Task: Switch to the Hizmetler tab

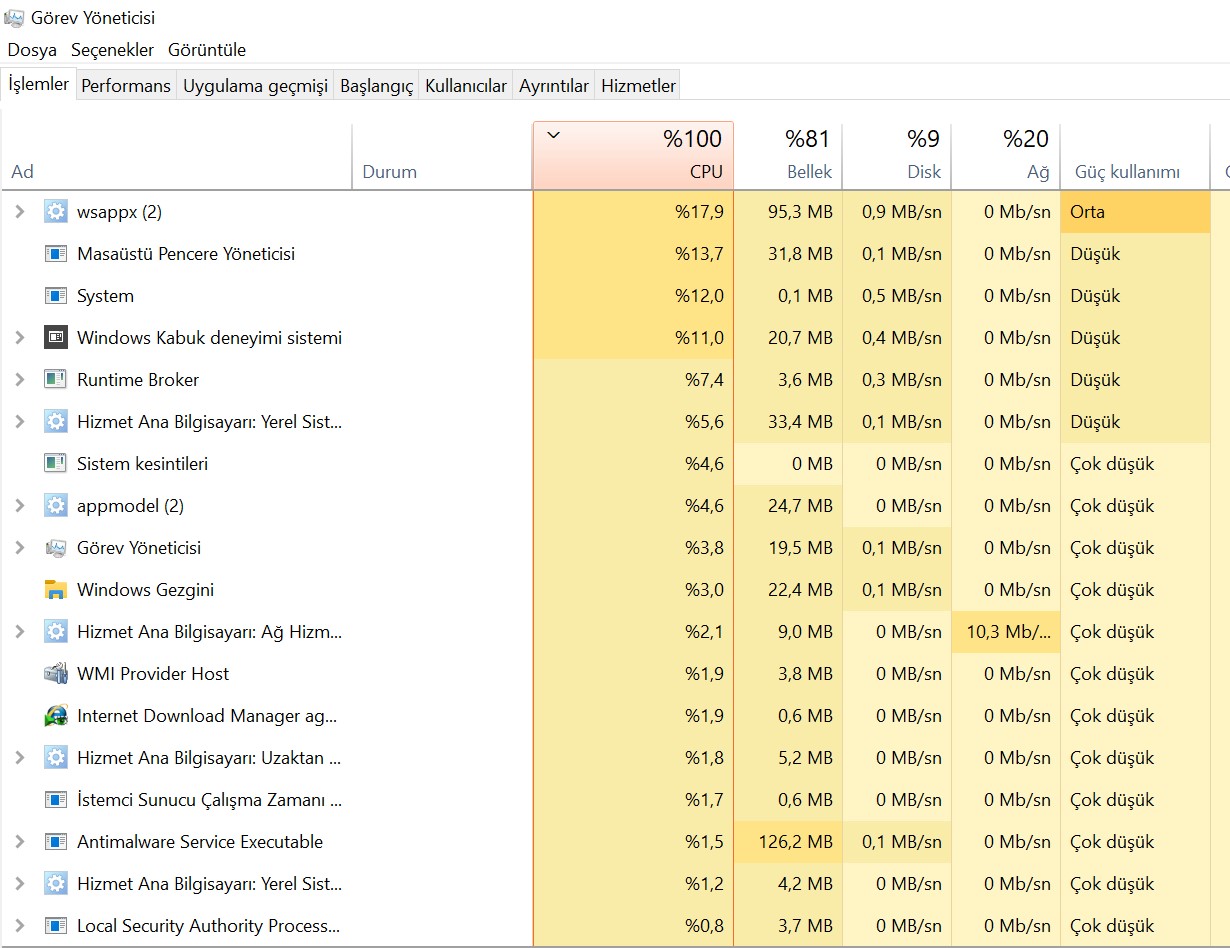Action: 638,86
